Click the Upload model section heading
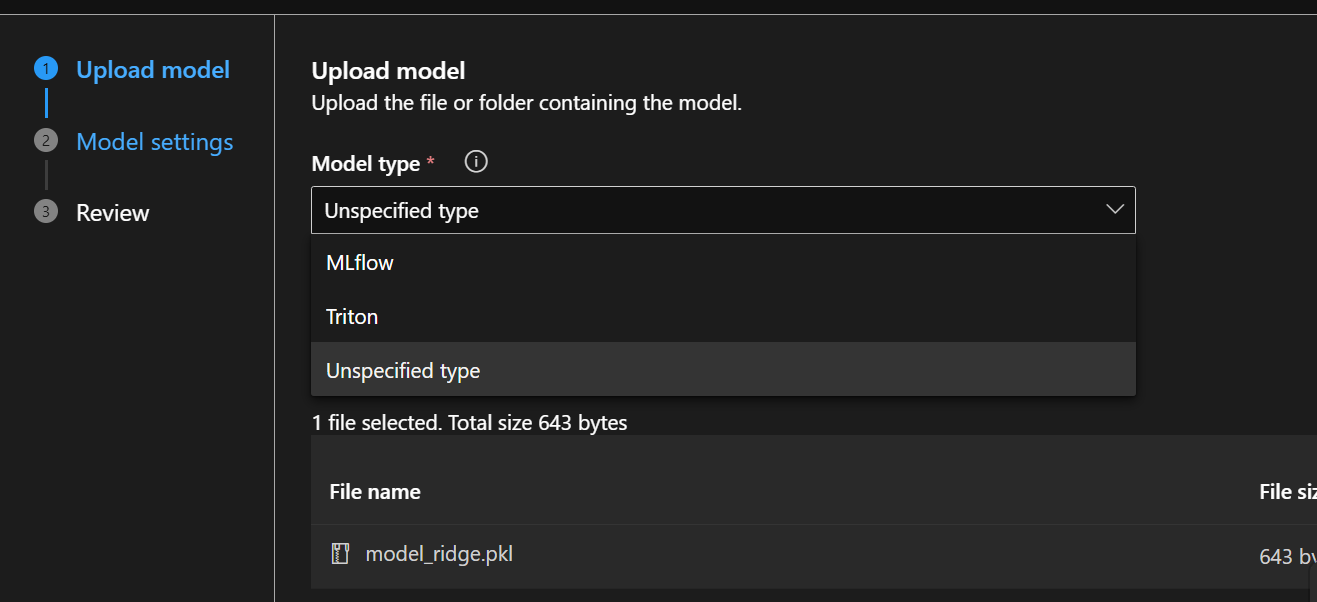The height and width of the screenshot is (602, 1317). pos(388,71)
